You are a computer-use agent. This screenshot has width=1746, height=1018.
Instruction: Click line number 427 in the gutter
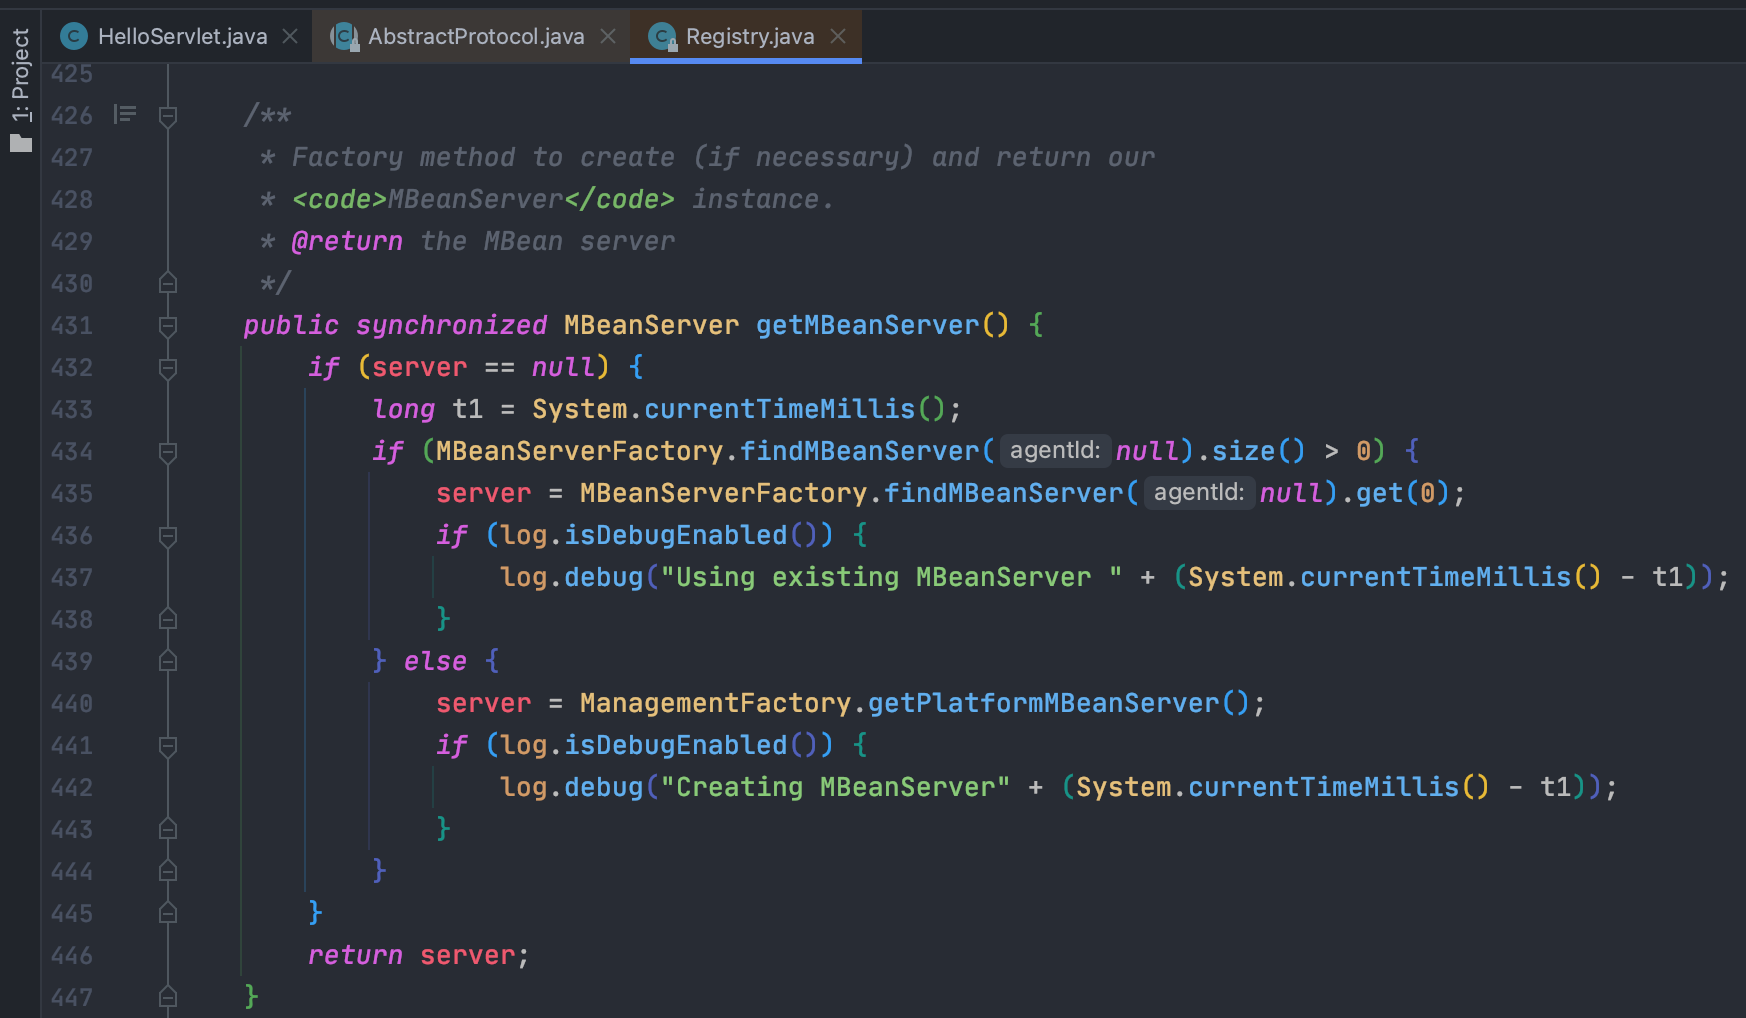pos(72,158)
